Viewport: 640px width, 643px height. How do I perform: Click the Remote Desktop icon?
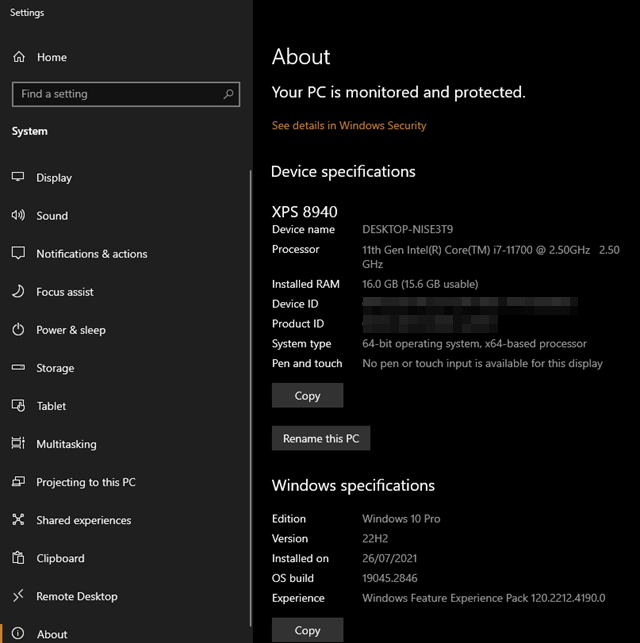click(18, 596)
